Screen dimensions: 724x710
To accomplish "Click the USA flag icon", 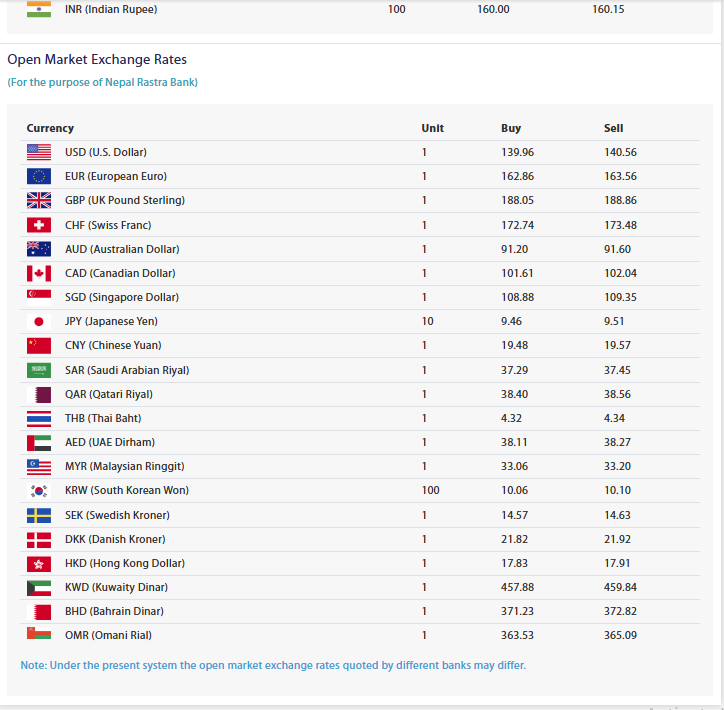I will [39, 152].
